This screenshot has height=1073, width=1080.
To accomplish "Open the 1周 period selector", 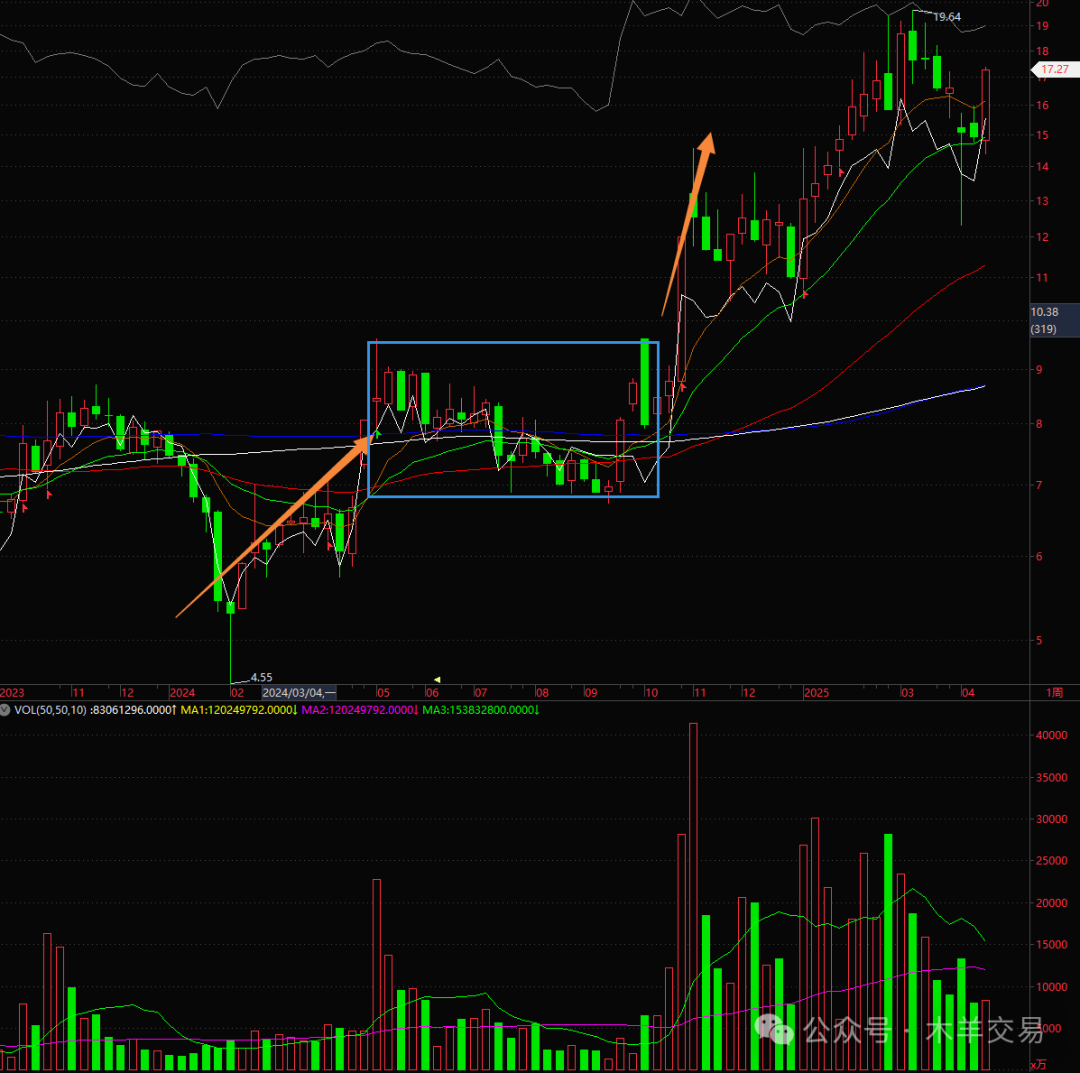I will [1055, 693].
